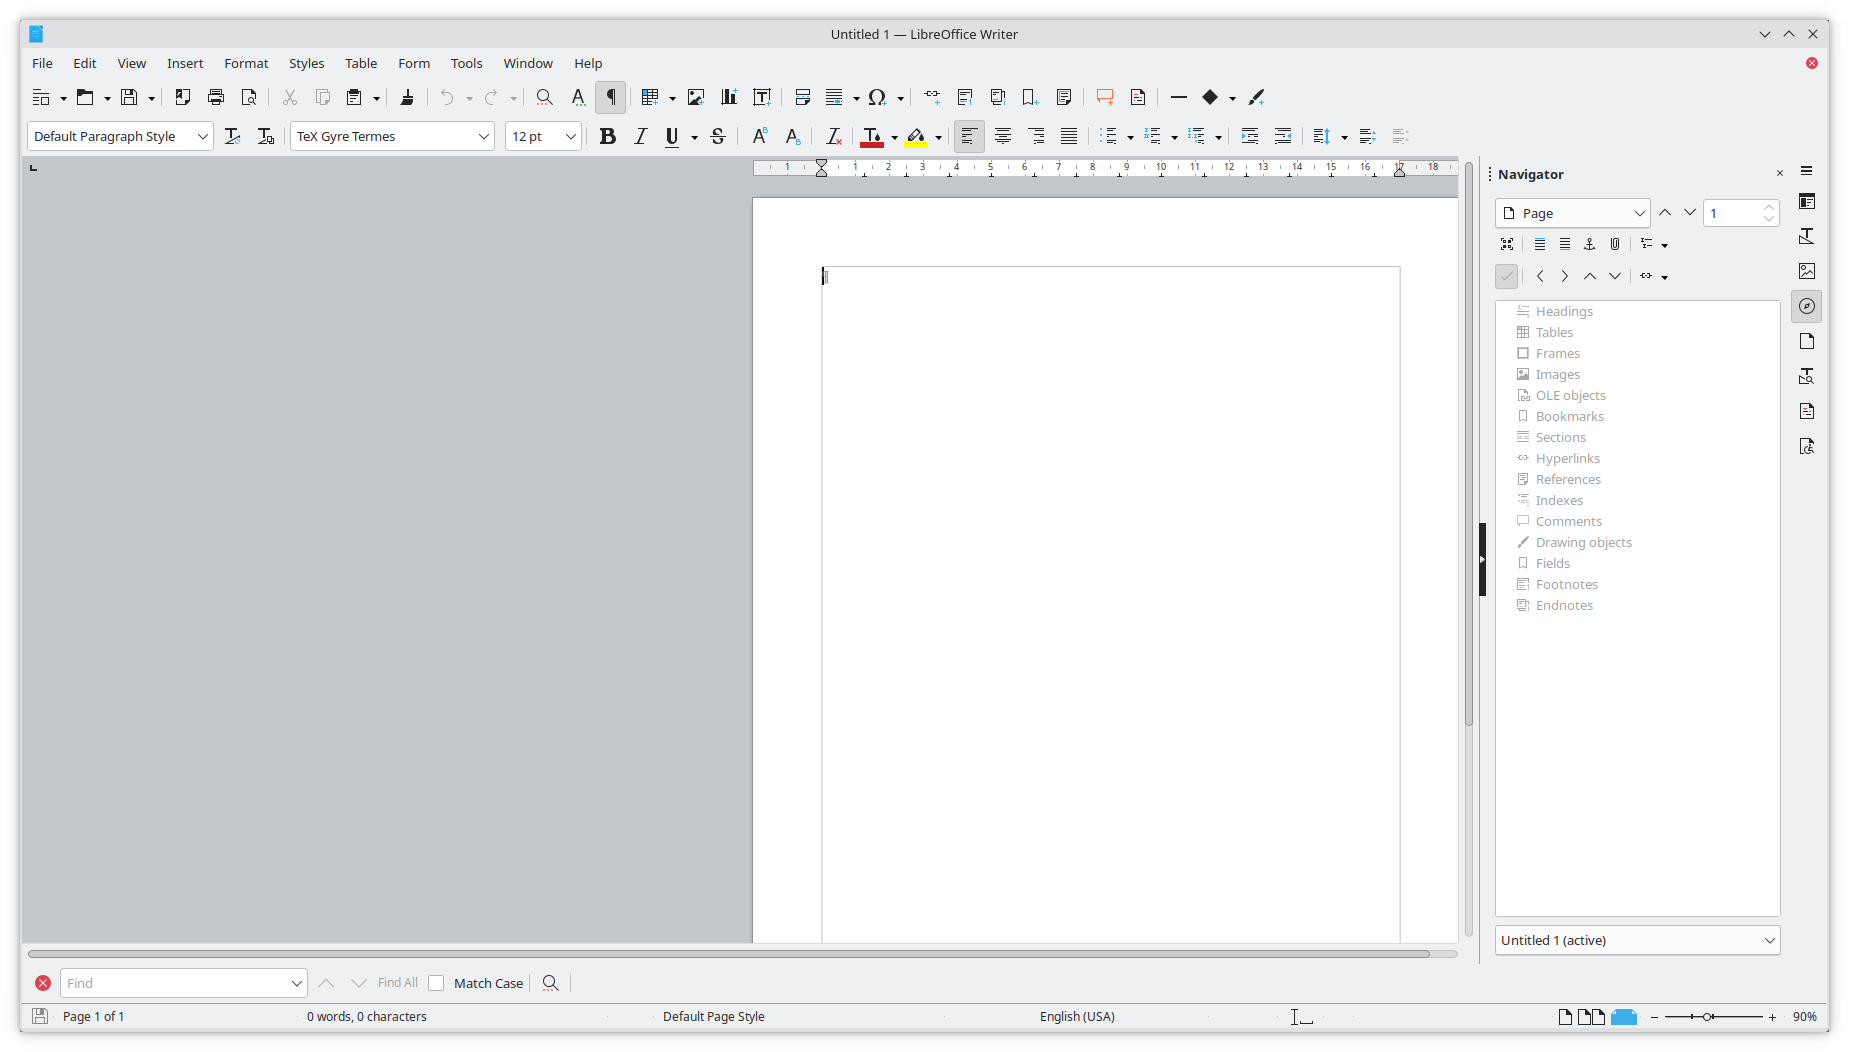
Task: Click the Insert Line tool
Action: coord(1179,97)
